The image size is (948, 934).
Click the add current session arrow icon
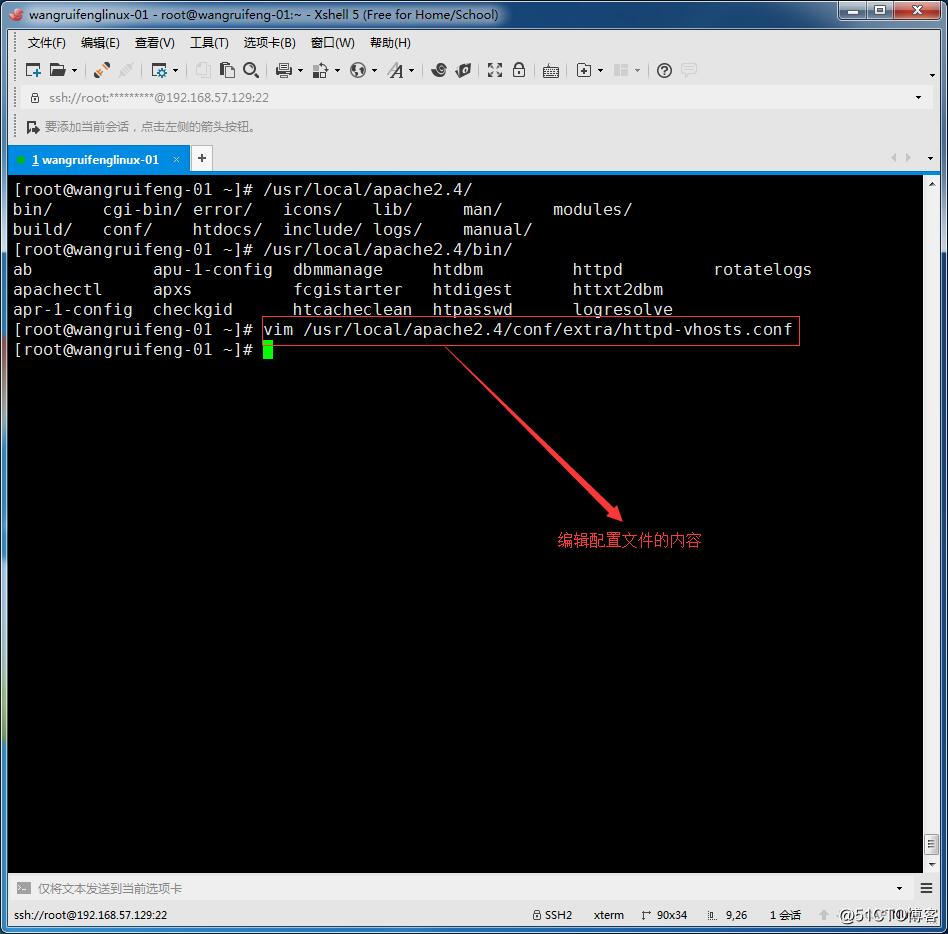point(33,127)
